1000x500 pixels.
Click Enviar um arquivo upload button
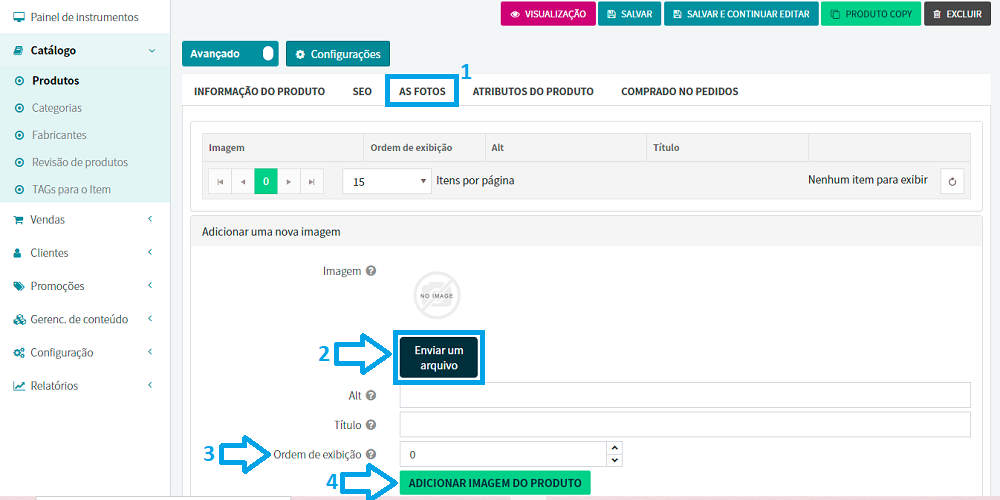coord(439,358)
